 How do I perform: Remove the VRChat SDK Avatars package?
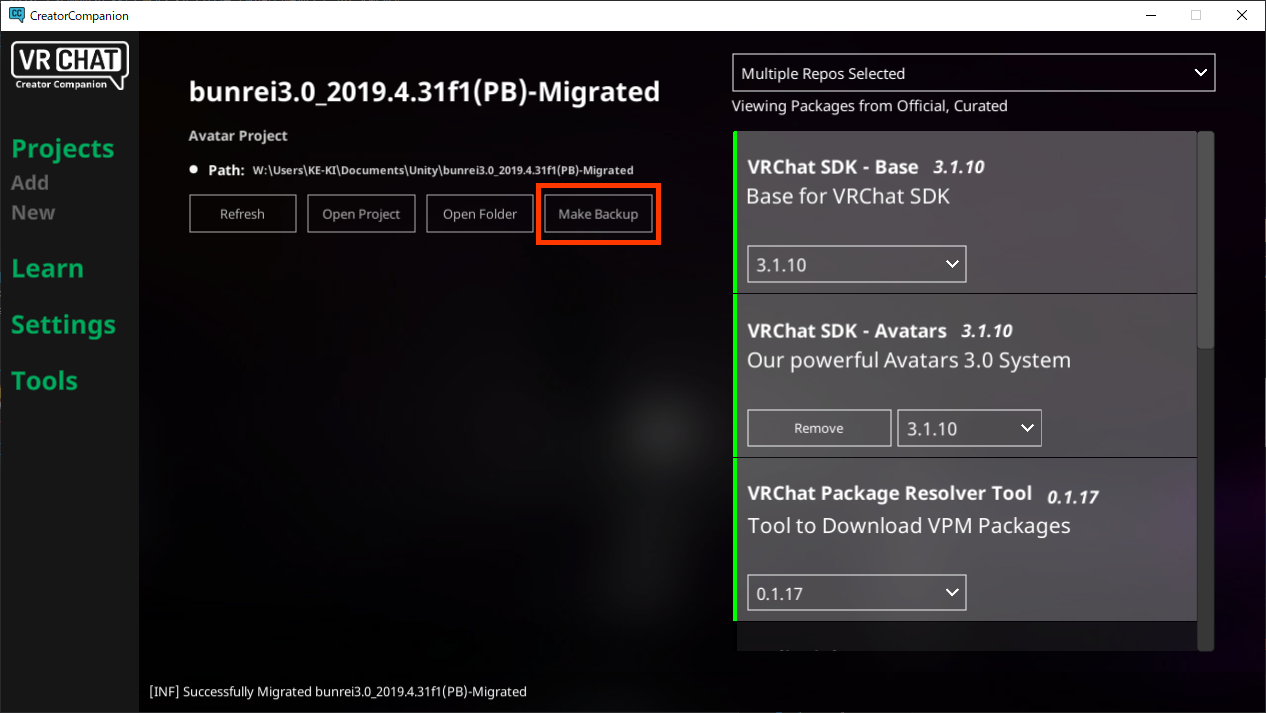818,428
